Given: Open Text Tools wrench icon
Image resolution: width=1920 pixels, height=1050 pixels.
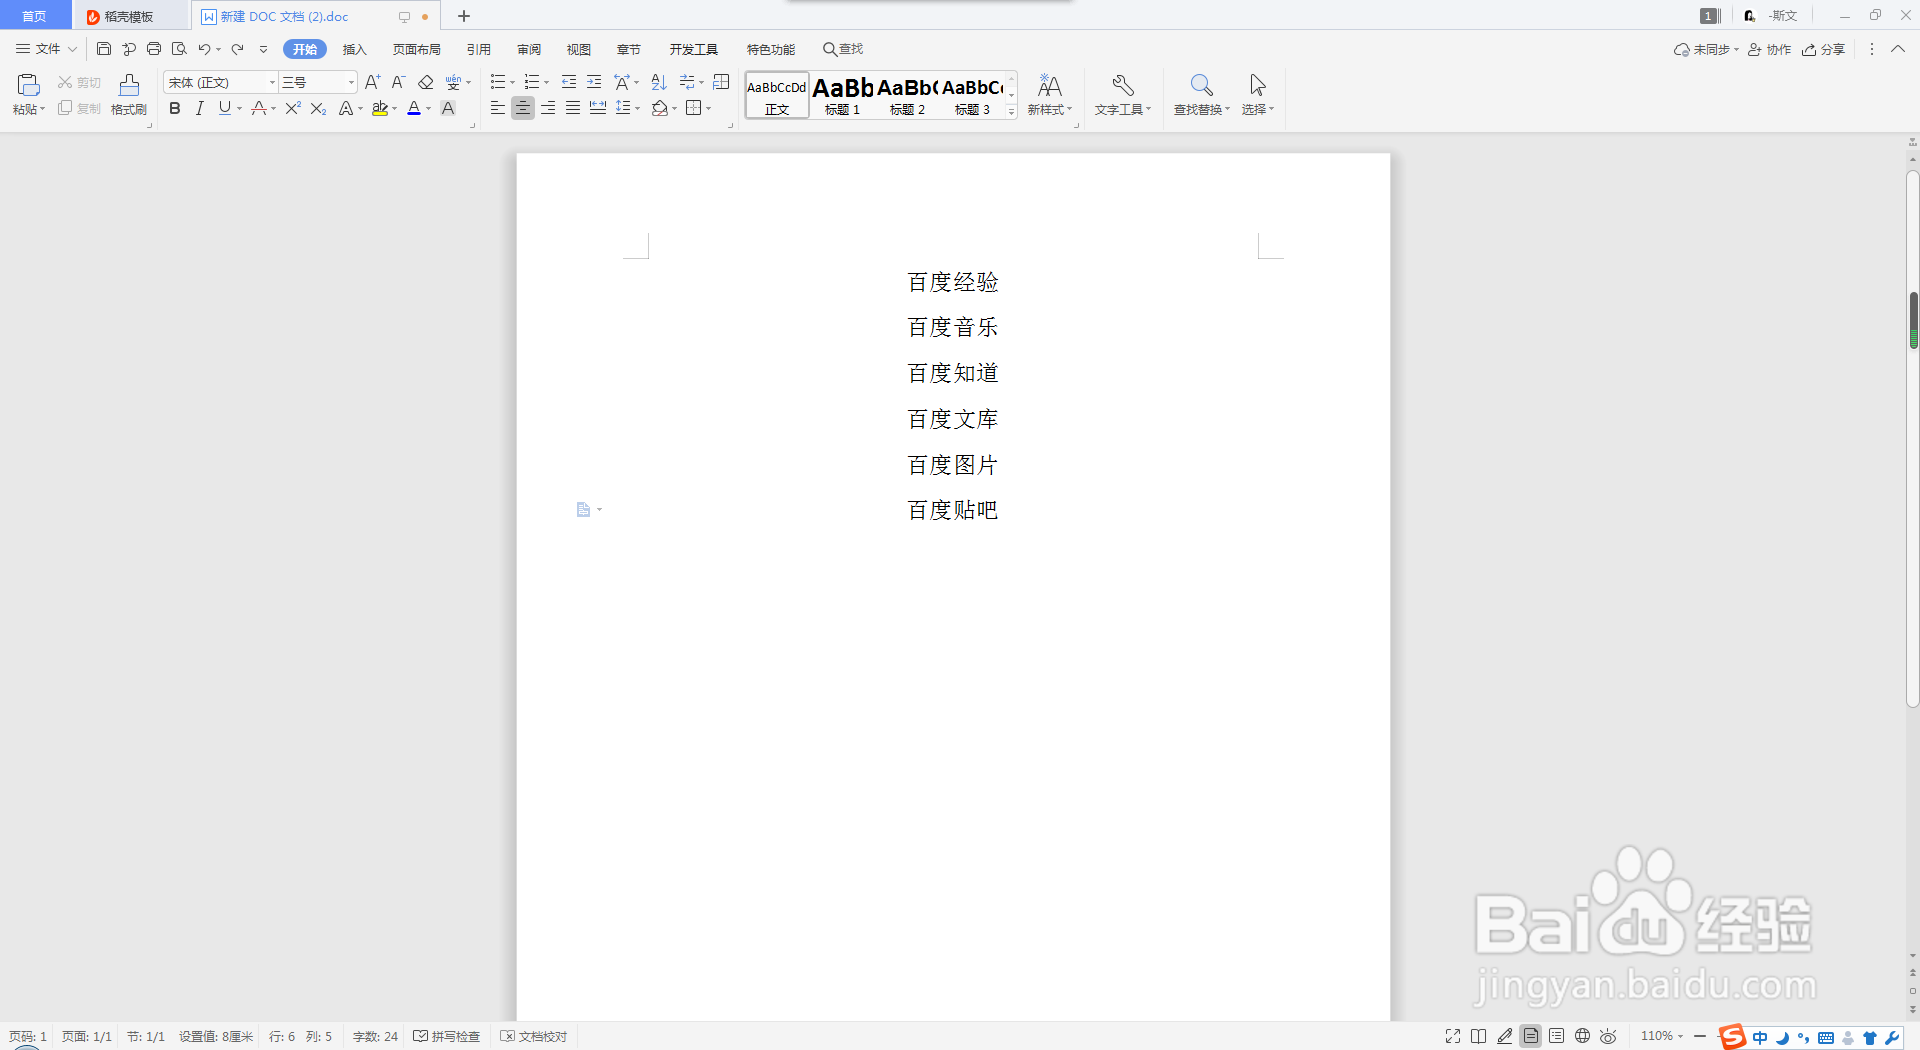Looking at the screenshot, I should [1123, 85].
